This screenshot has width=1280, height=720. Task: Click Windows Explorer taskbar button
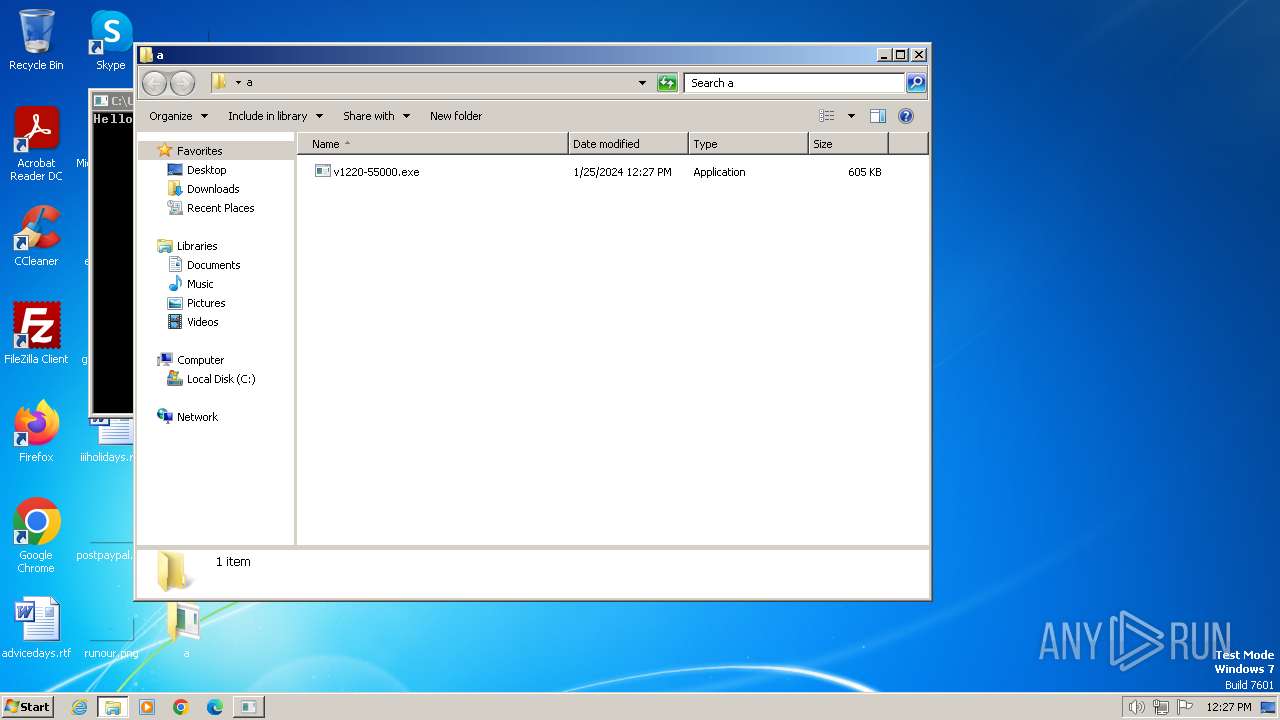click(x=113, y=707)
